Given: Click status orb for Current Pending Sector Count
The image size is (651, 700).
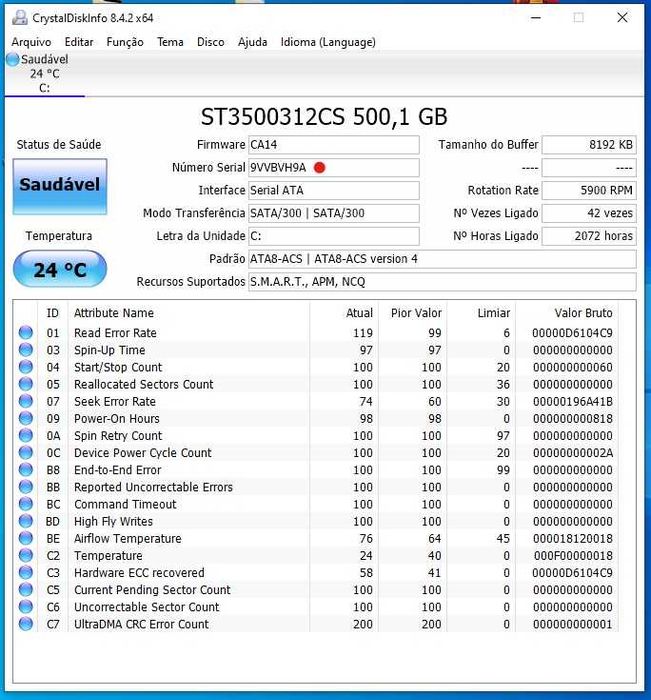Looking at the screenshot, I should [26, 590].
